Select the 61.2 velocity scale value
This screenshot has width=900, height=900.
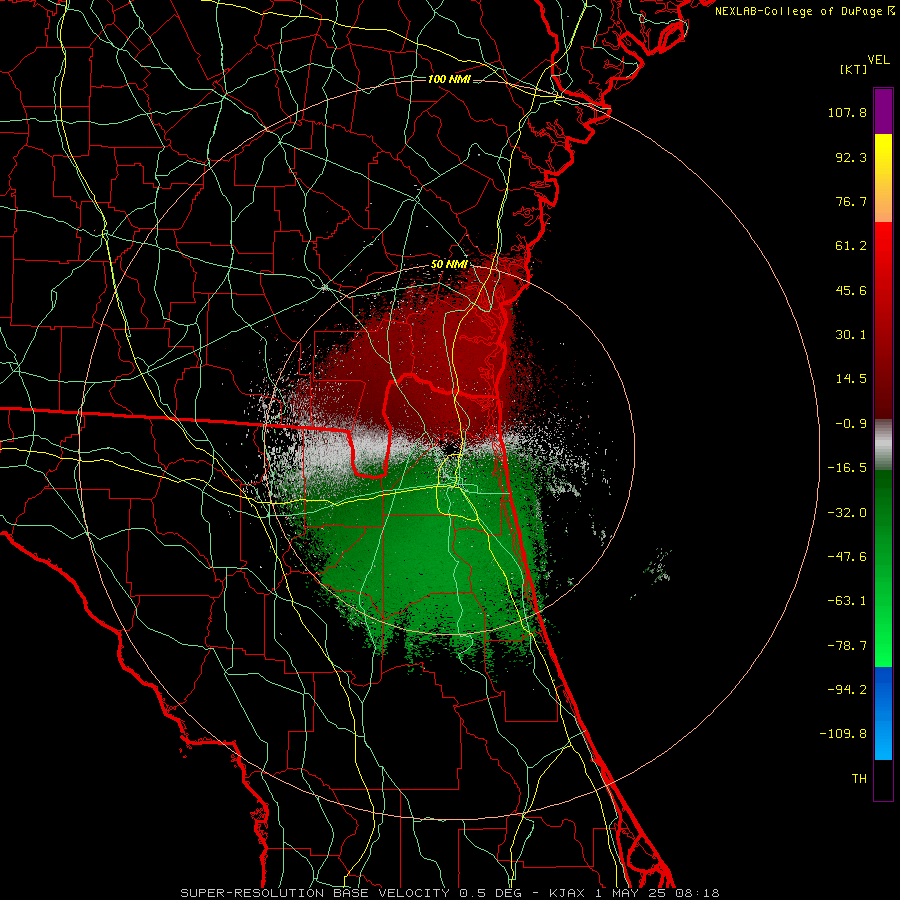pyautogui.click(x=851, y=246)
